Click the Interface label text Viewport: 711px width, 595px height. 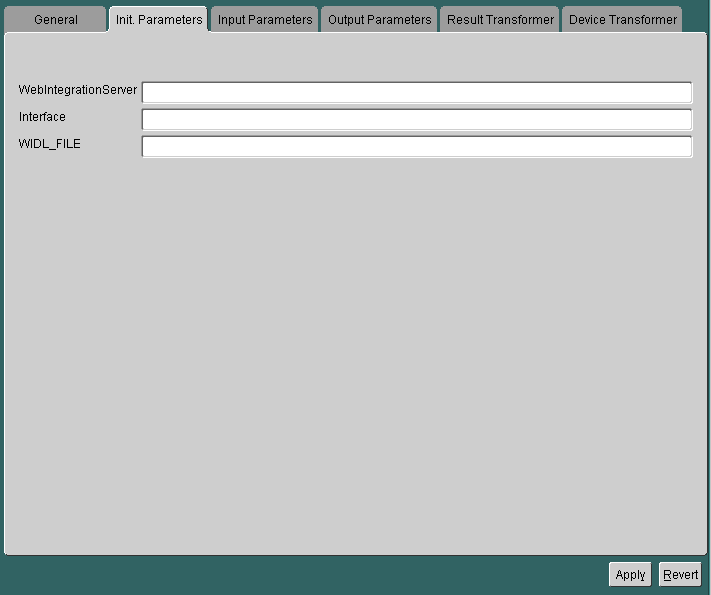(42, 117)
